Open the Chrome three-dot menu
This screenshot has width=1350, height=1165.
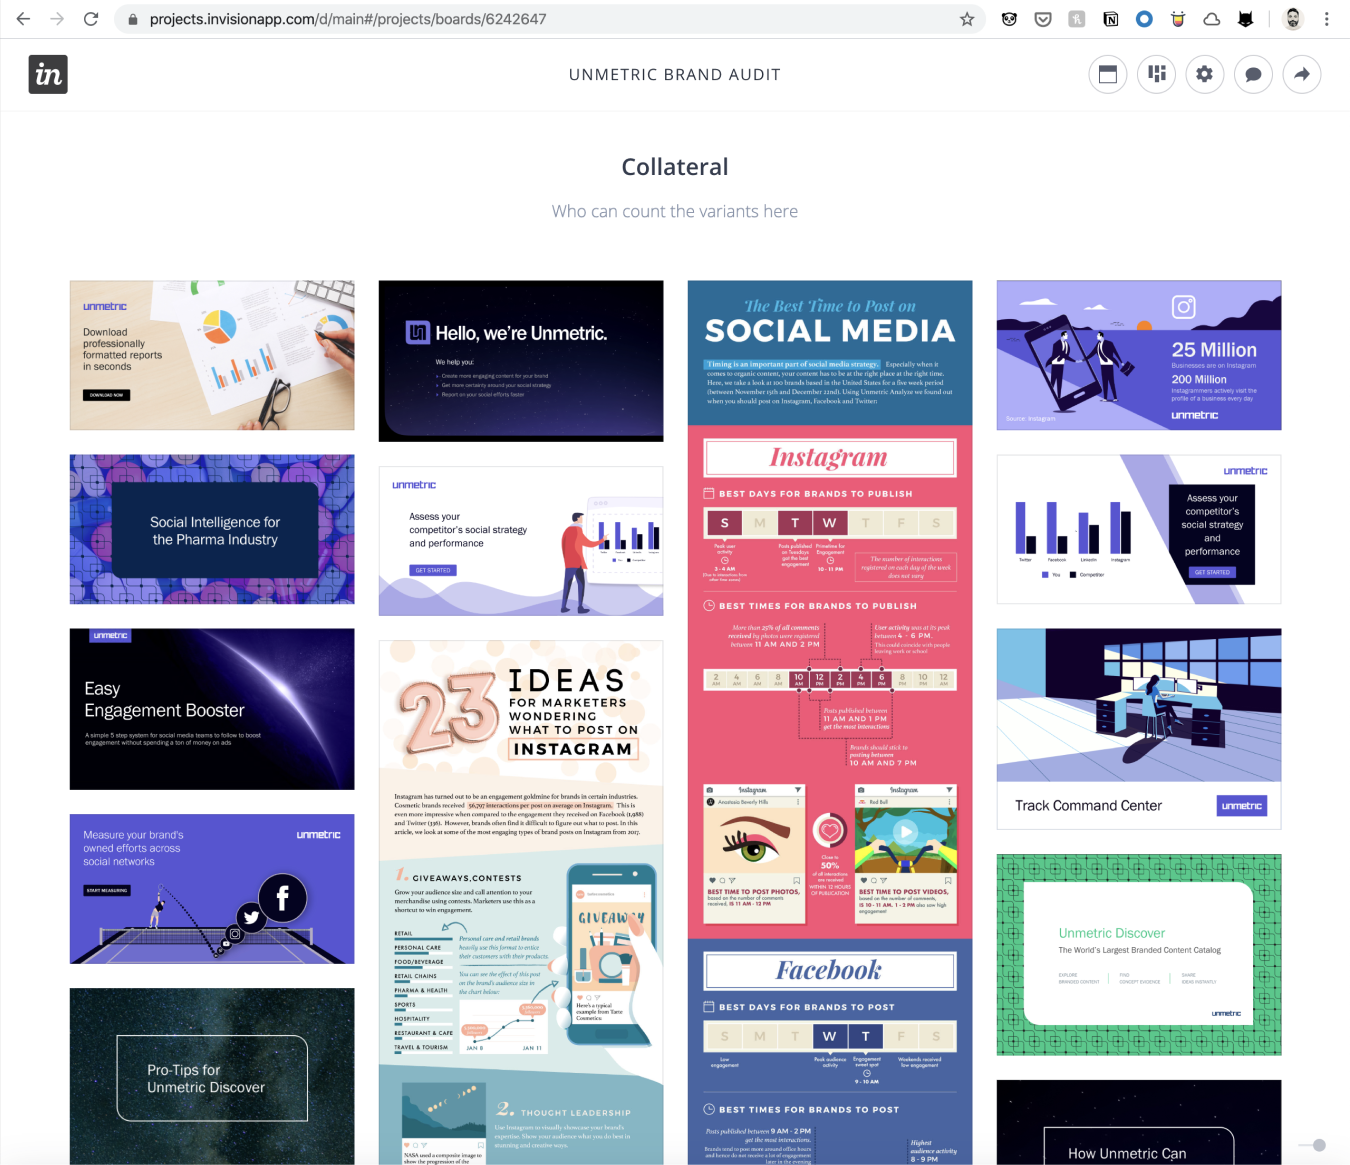tap(1327, 19)
